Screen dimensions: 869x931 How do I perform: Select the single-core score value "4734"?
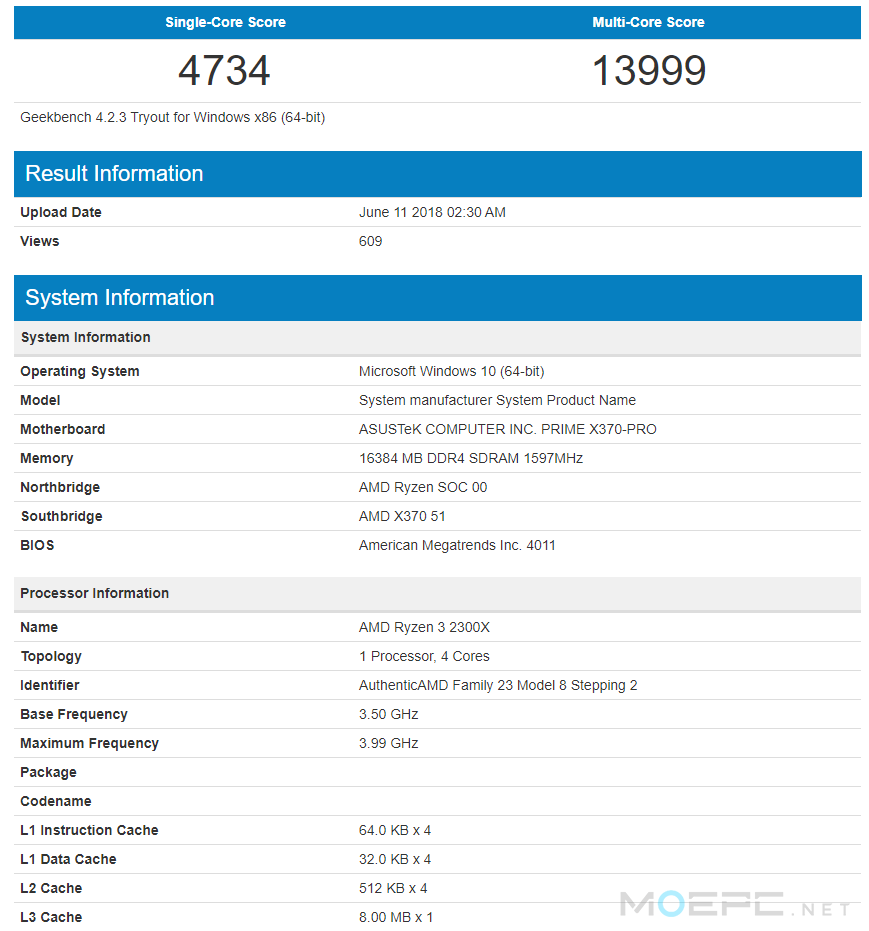click(x=224, y=71)
